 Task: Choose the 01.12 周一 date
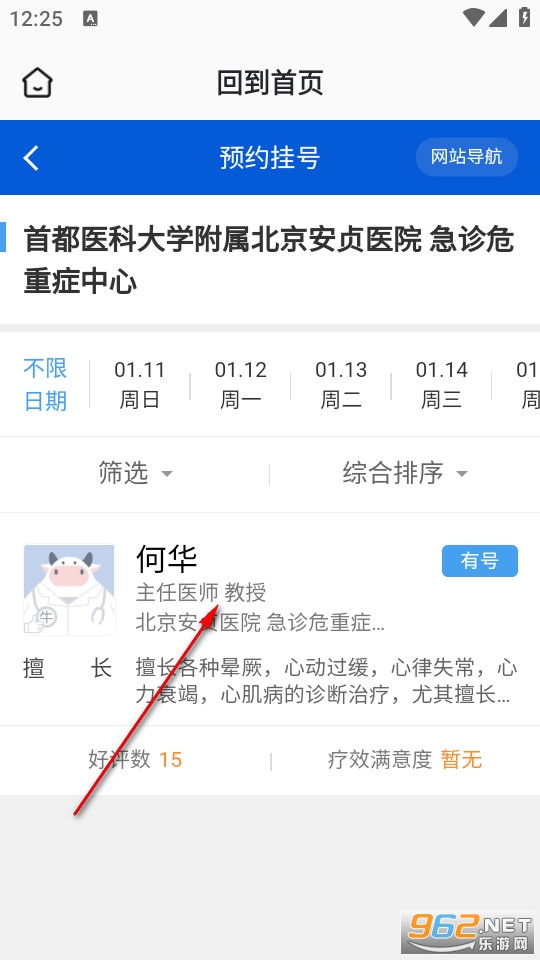click(241, 384)
